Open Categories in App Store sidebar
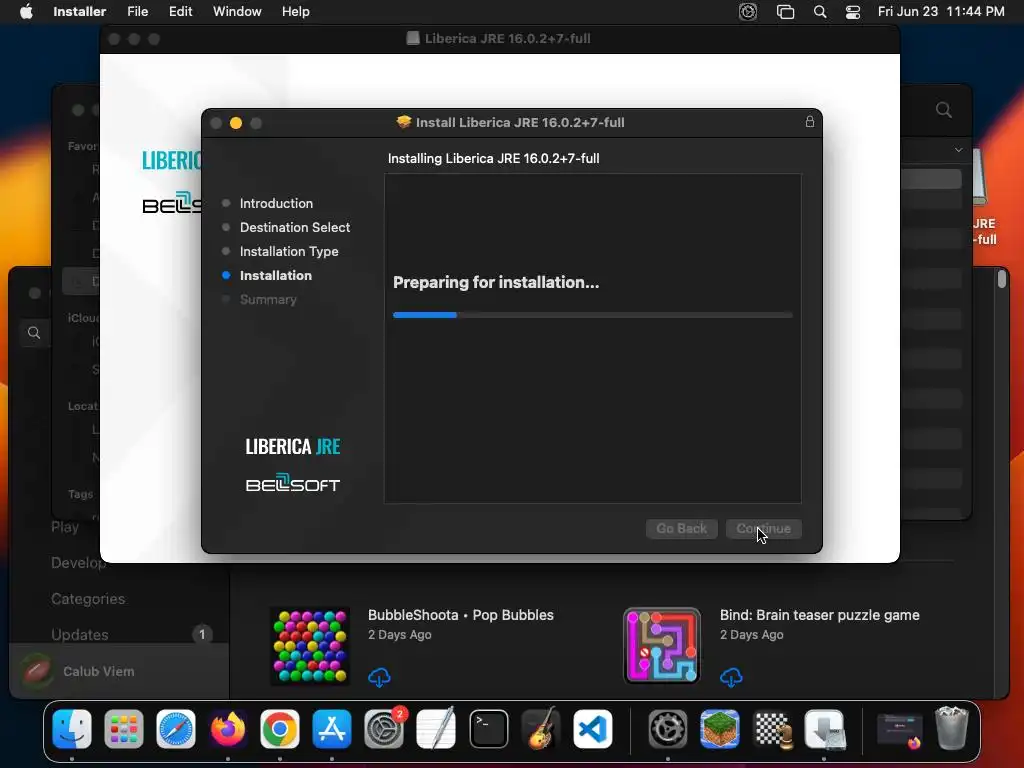The width and height of the screenshot is (1024, 768). pos(88,599)
